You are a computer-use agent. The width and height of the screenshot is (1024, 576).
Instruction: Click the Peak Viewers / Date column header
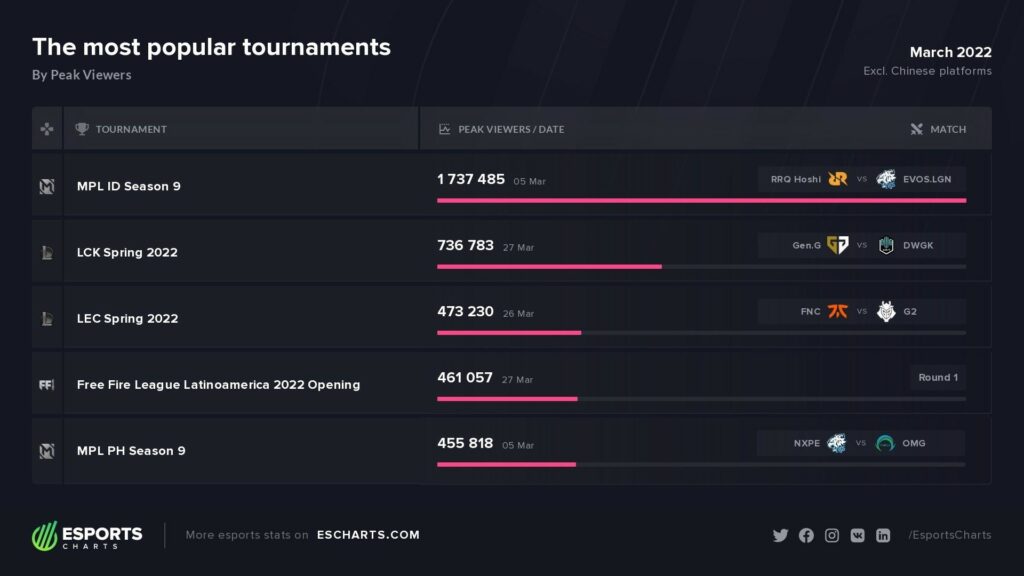[x=511, y=129]
